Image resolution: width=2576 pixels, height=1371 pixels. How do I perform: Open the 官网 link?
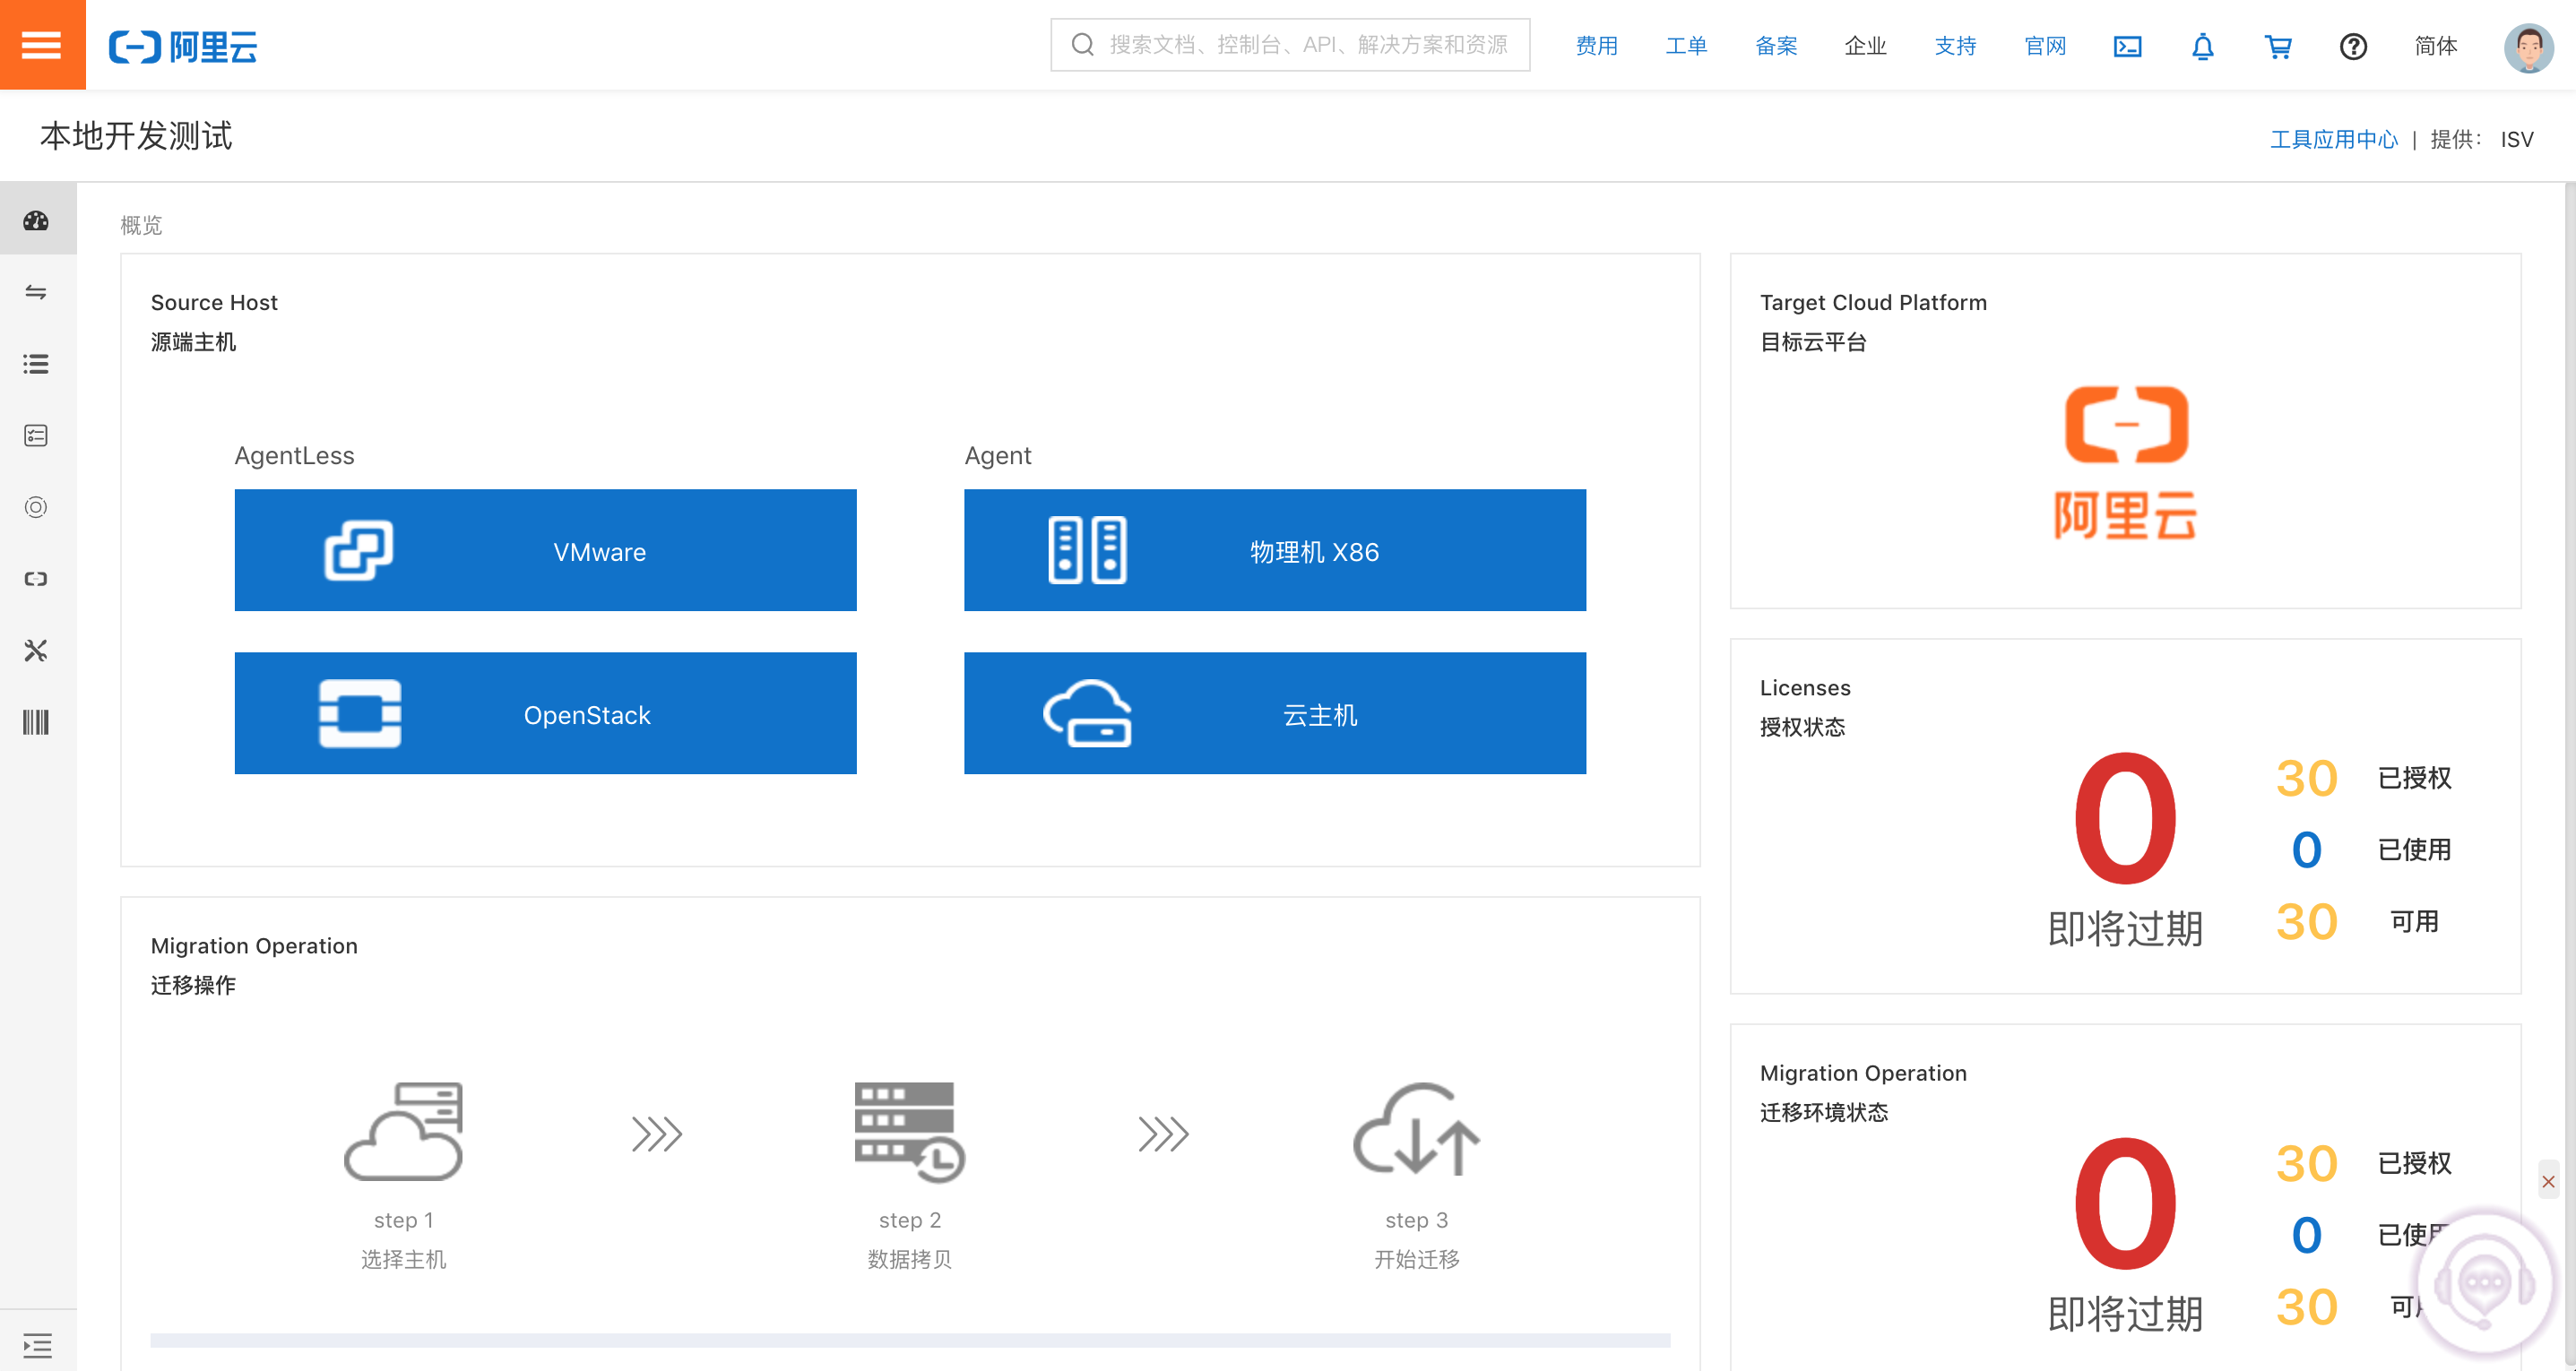pos(2045,46)
